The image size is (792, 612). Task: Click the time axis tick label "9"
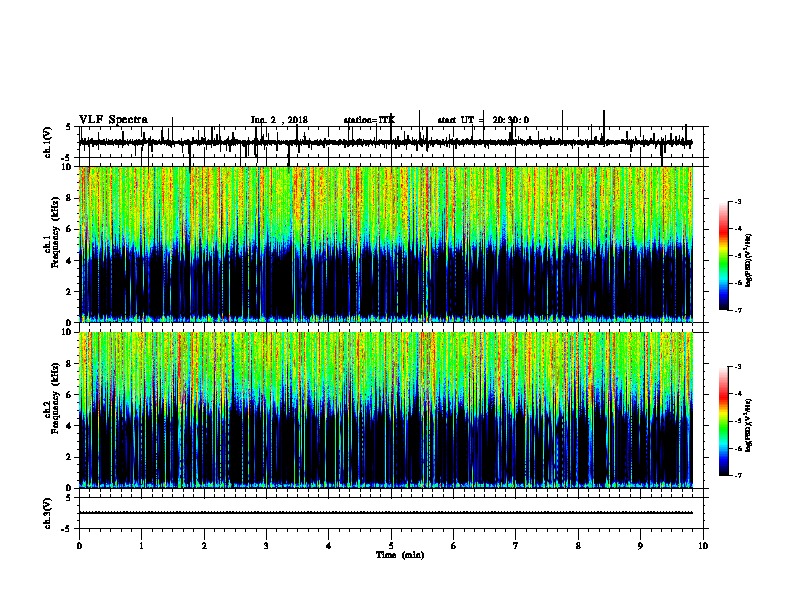(640, 546)
